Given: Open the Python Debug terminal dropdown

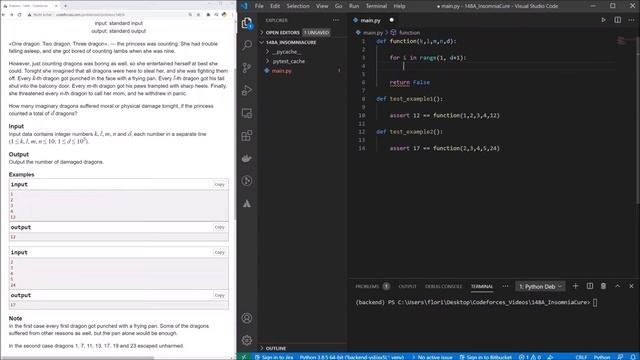Looking at the screenshot, I should click(541, 287).
